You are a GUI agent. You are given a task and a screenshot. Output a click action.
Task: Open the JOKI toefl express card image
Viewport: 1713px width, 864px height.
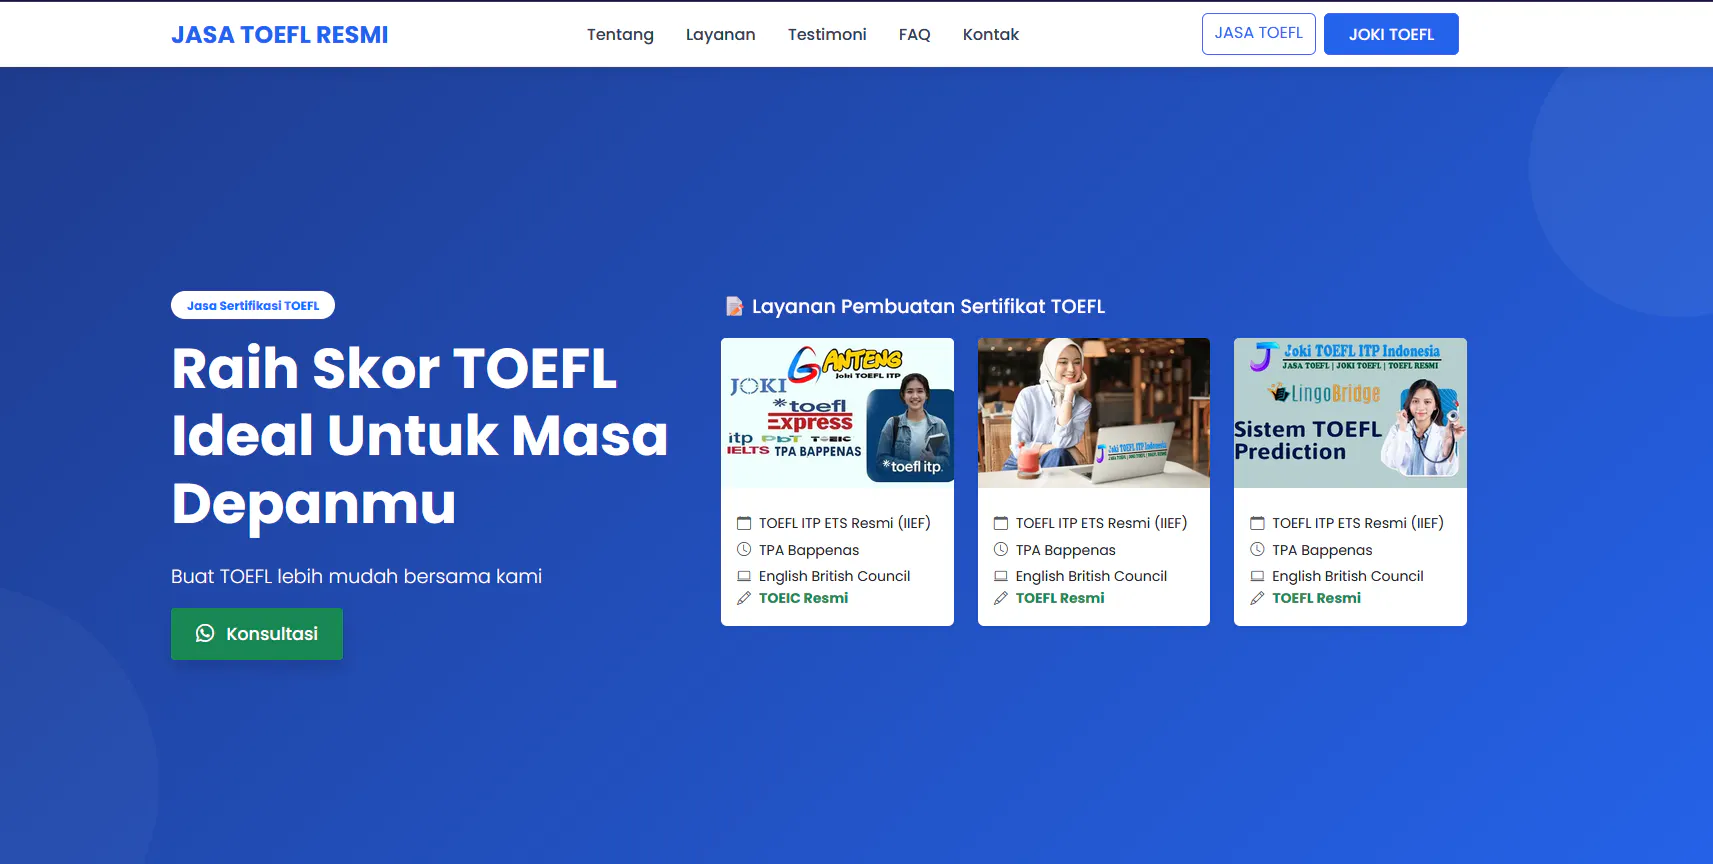click(x=837, y=413)
